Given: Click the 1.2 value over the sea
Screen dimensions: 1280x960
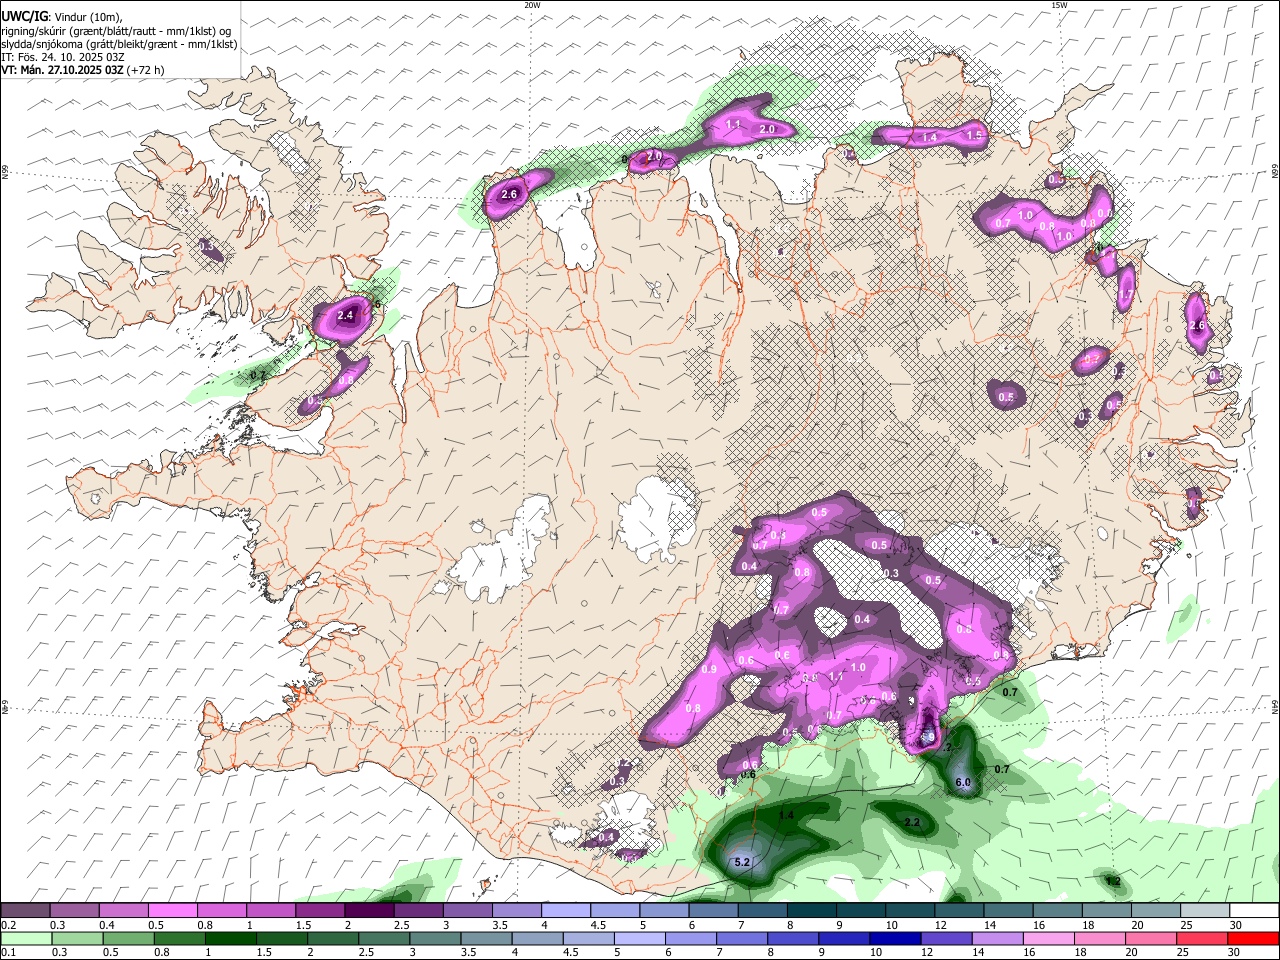Looking at the screenshot, I should pyautogui.click(x=1113, y=881).
